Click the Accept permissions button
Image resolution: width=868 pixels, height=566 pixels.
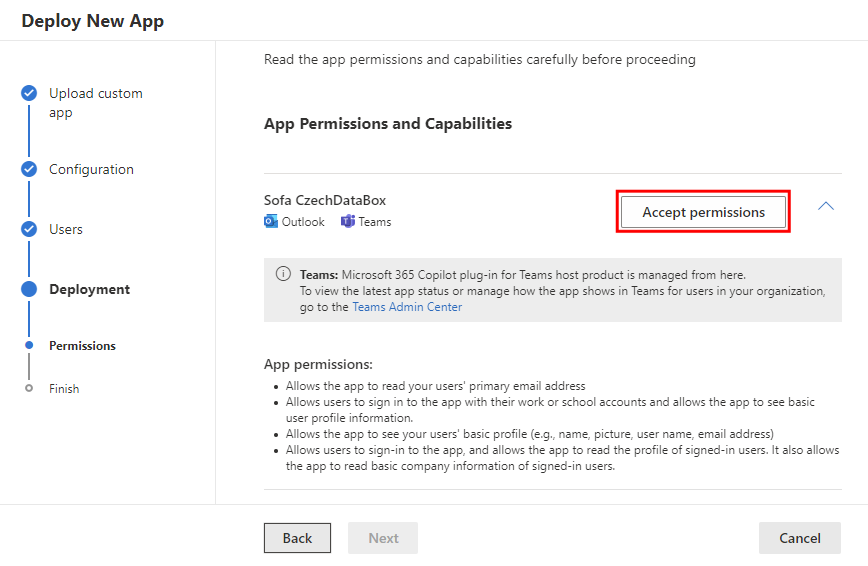pyautogui.click(x=703, y=212)
